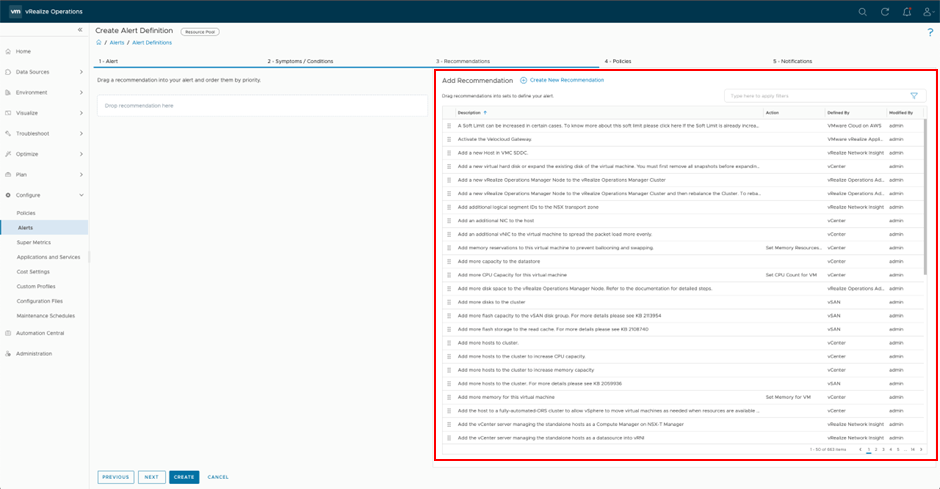Click the plus icon beside Create New Recommendation
This screenshot has width=940, height=489.
coord(523,80)
